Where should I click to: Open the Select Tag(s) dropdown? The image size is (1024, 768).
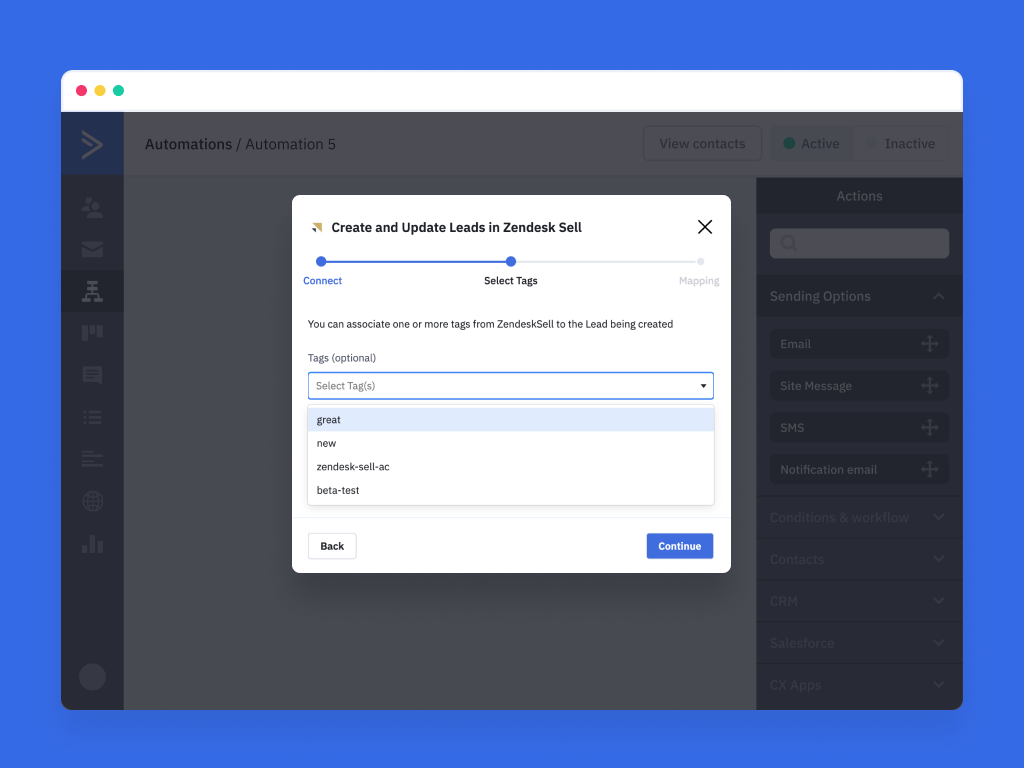[x=510, y=386]
